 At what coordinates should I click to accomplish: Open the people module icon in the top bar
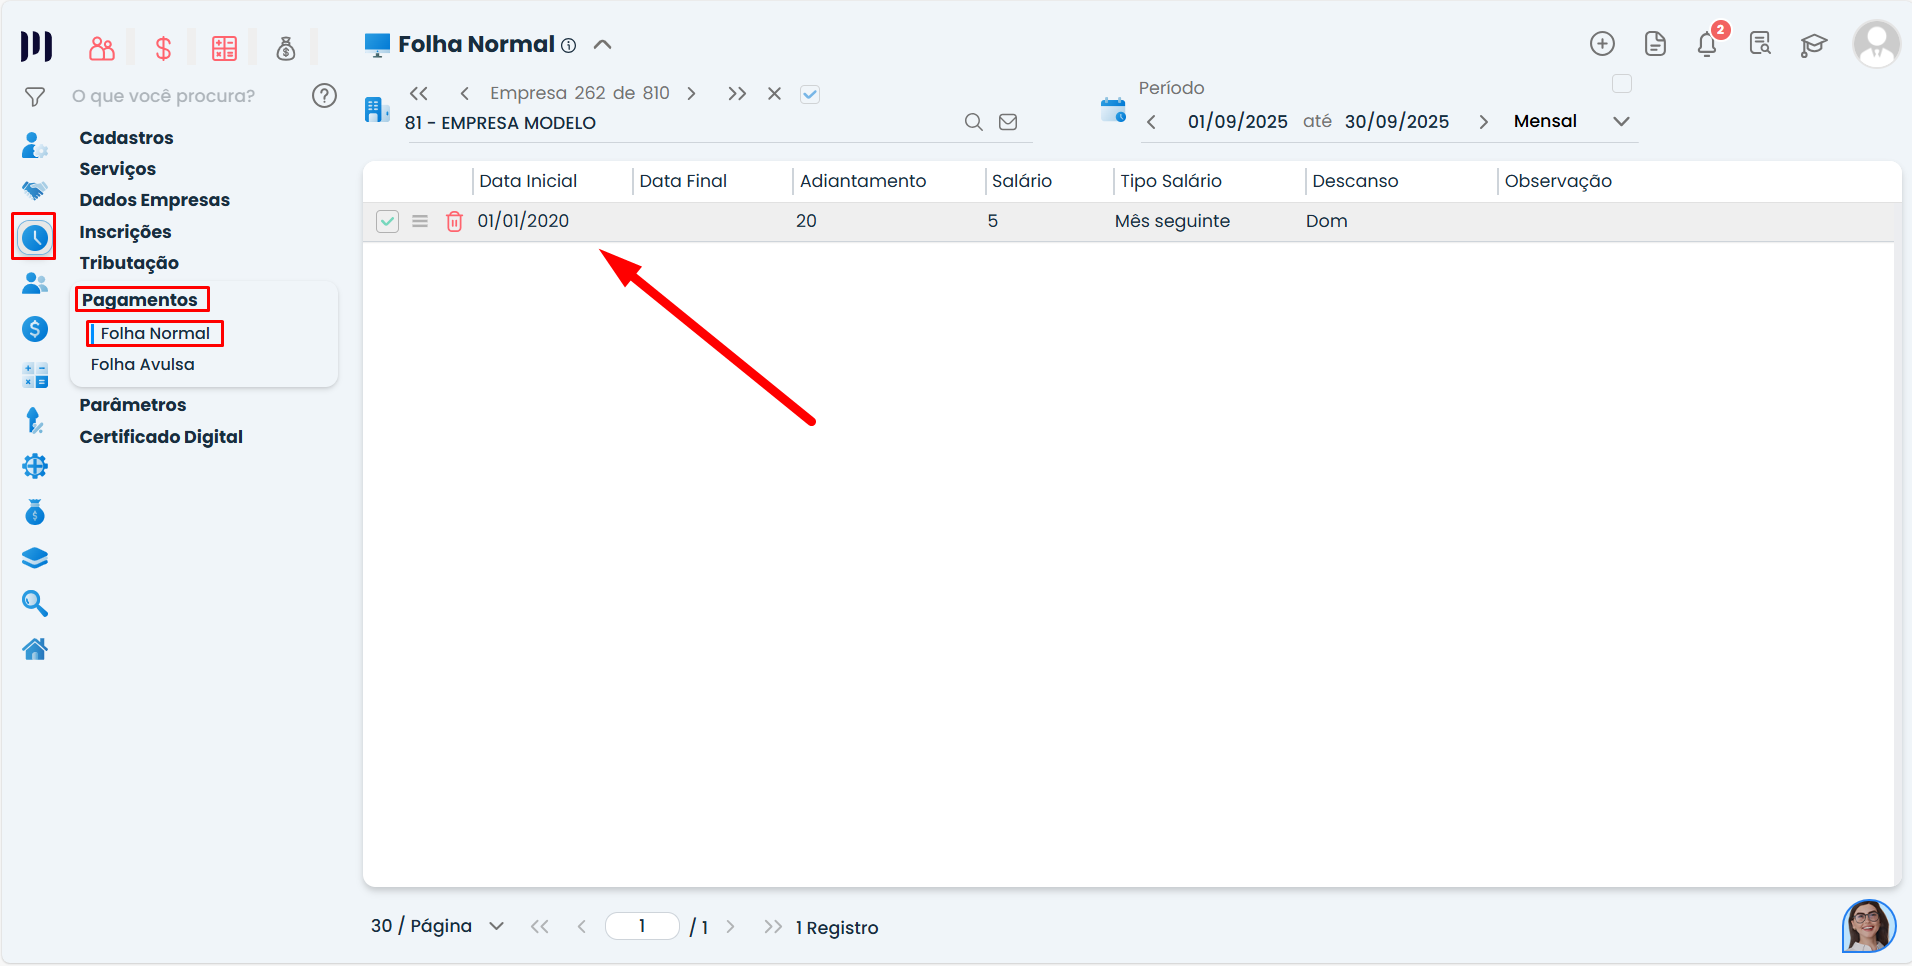pos(102,47)
